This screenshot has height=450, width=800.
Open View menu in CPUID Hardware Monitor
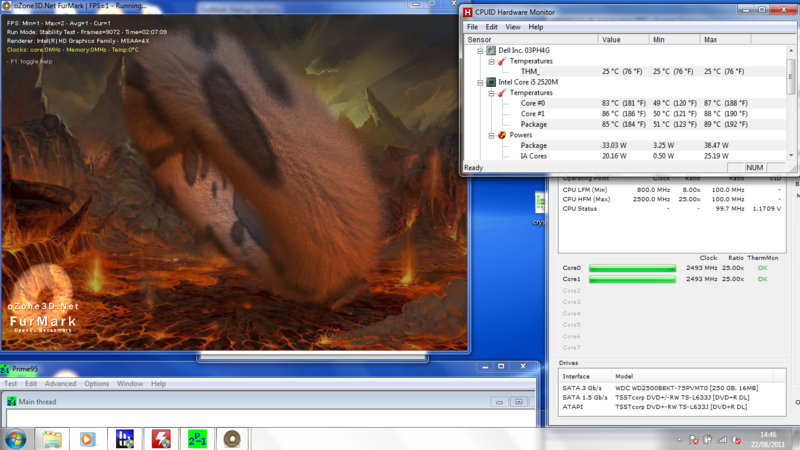[513, 27]
